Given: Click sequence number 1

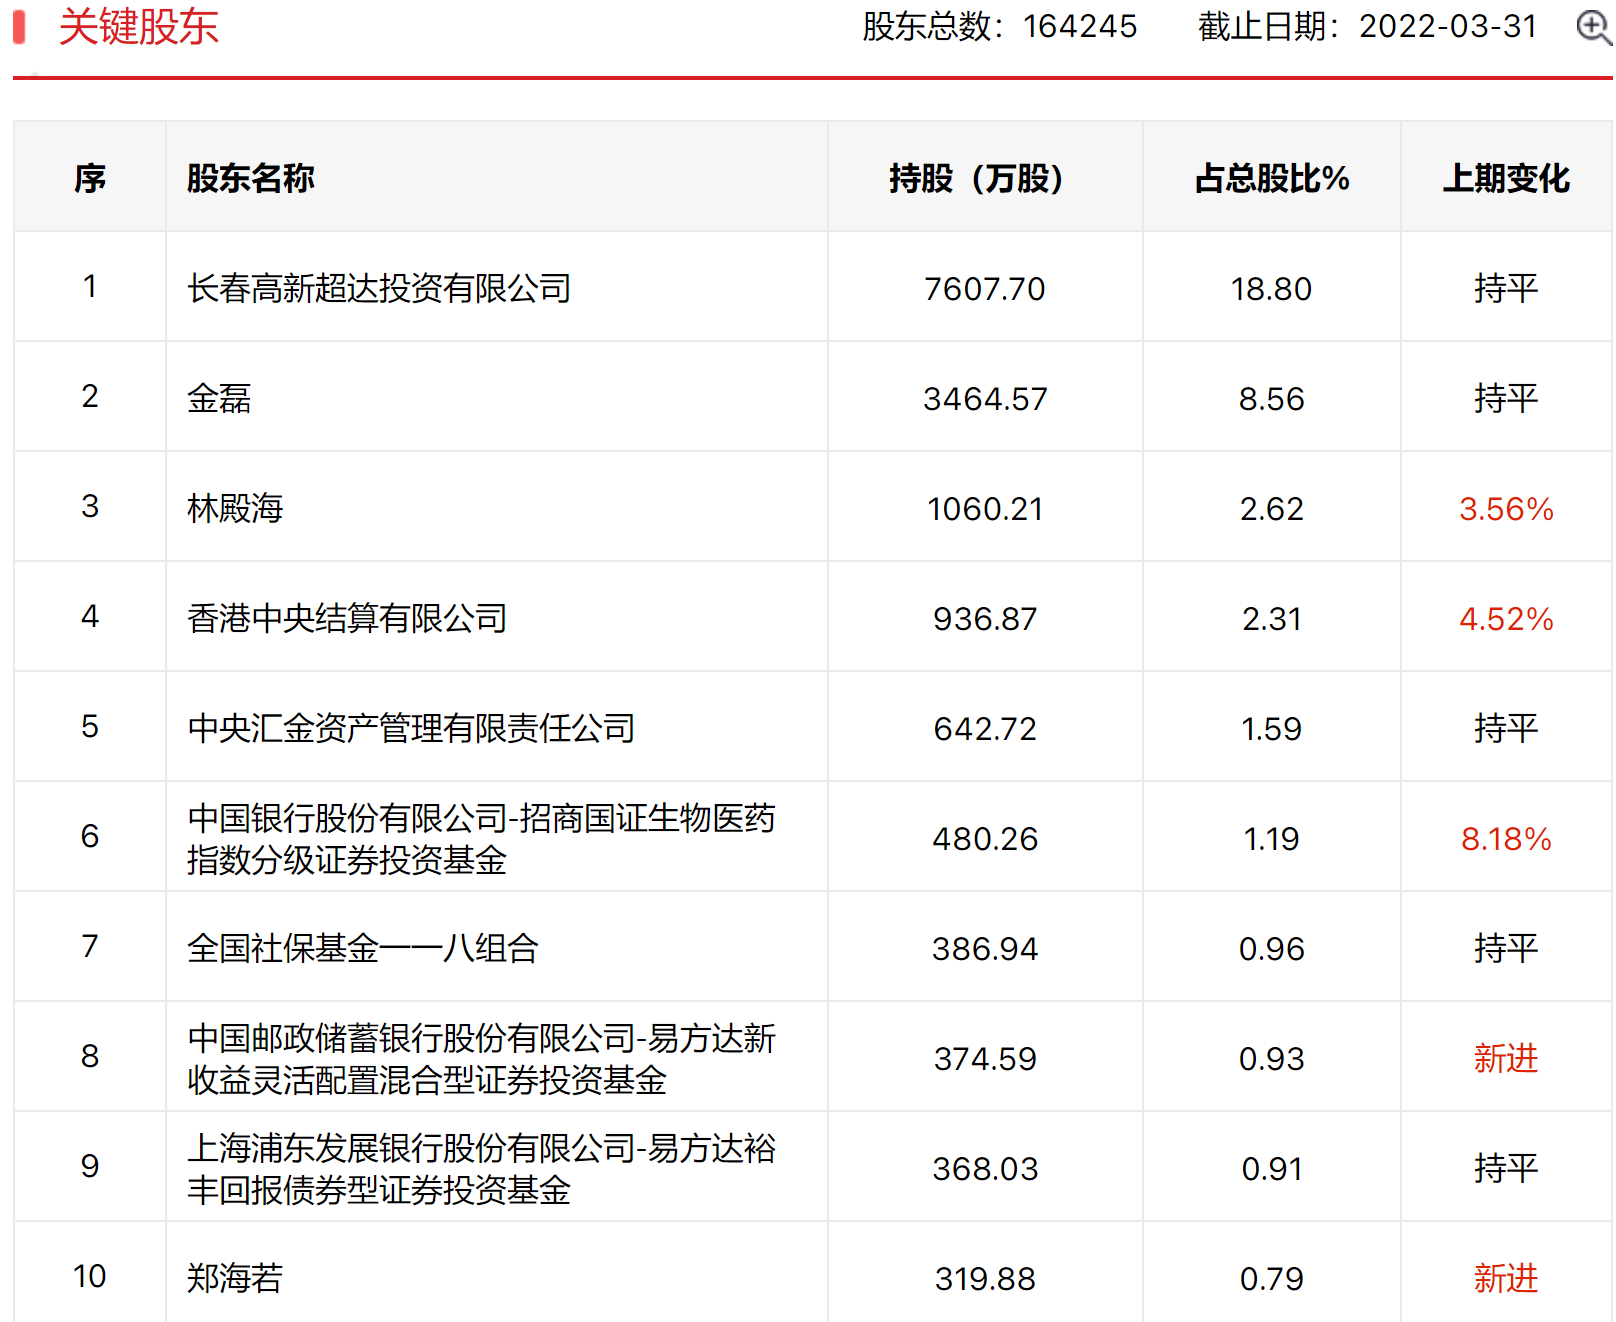Looking at the screenshot, I should coord(90,287).
